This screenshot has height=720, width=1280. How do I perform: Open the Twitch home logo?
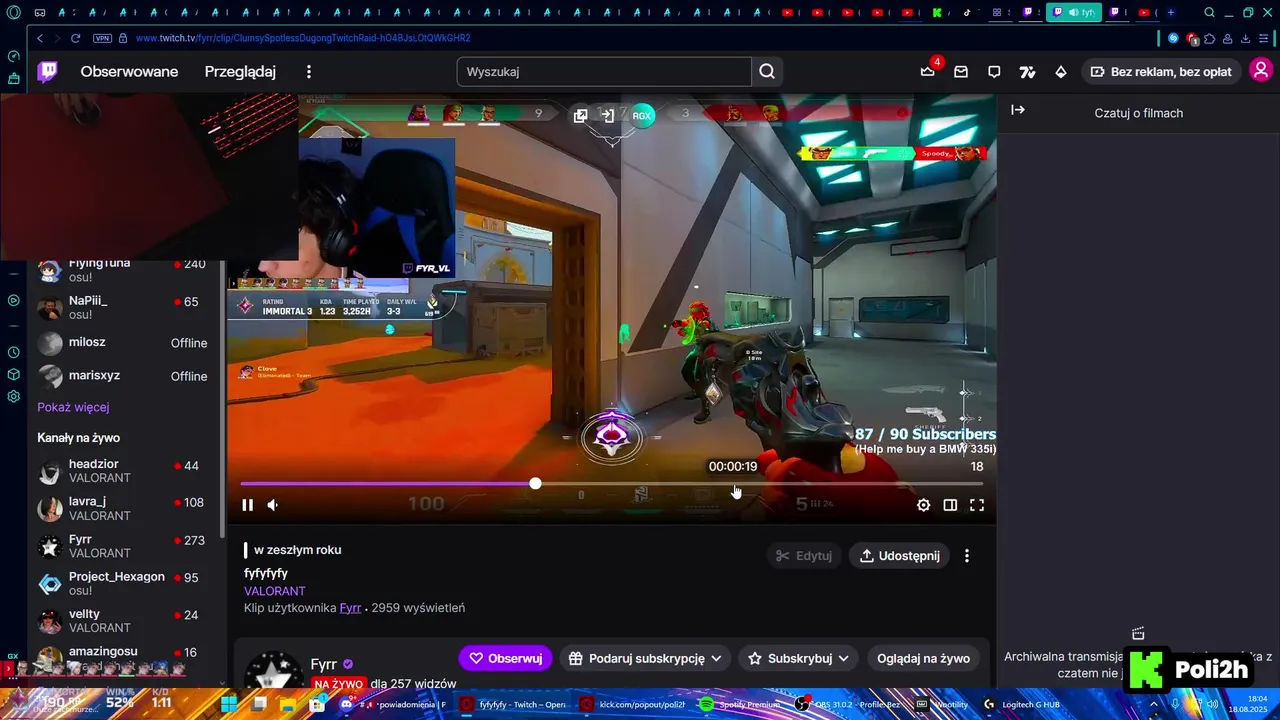tap(47, 71)
